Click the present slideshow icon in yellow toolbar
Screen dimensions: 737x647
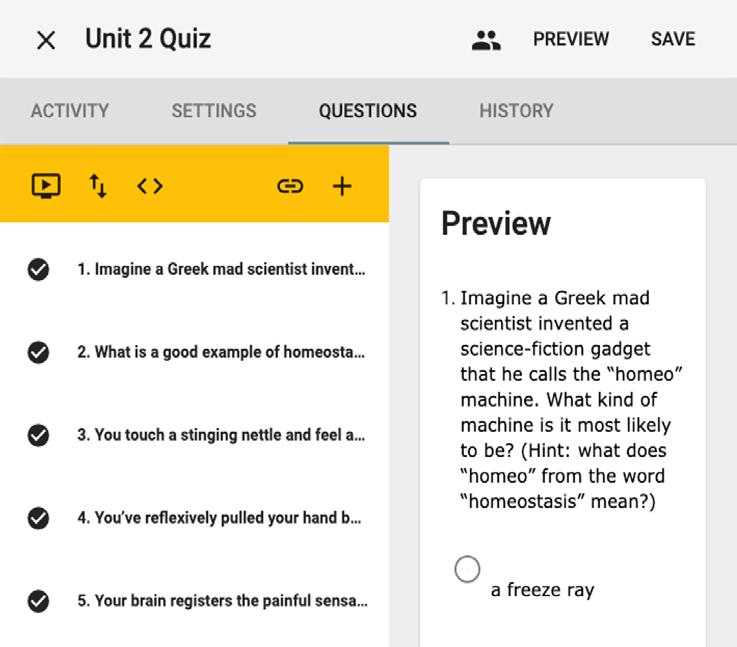tap(46, 186)
